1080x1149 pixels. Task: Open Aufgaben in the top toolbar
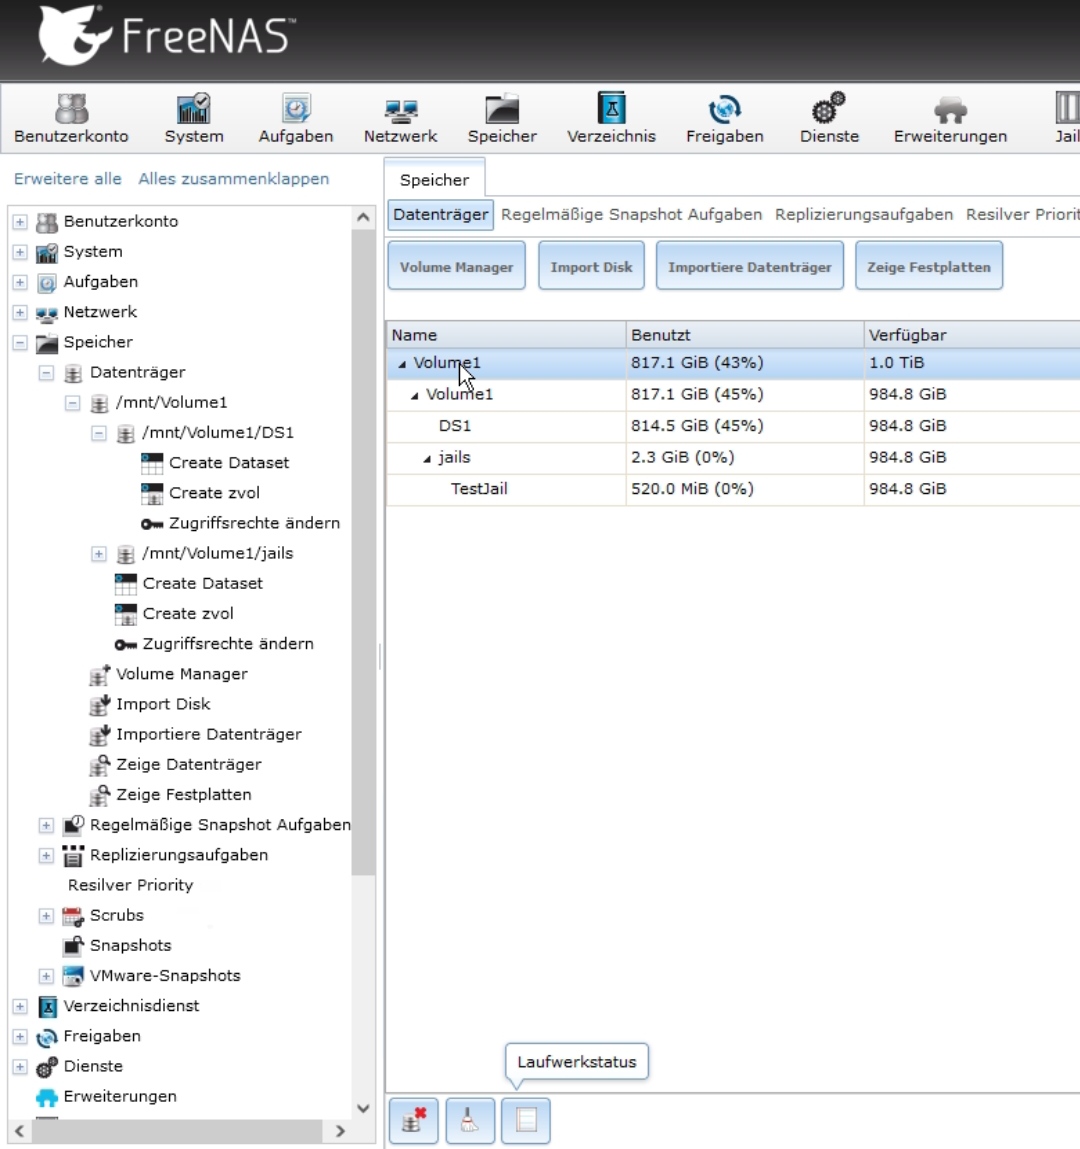point(296,118)
